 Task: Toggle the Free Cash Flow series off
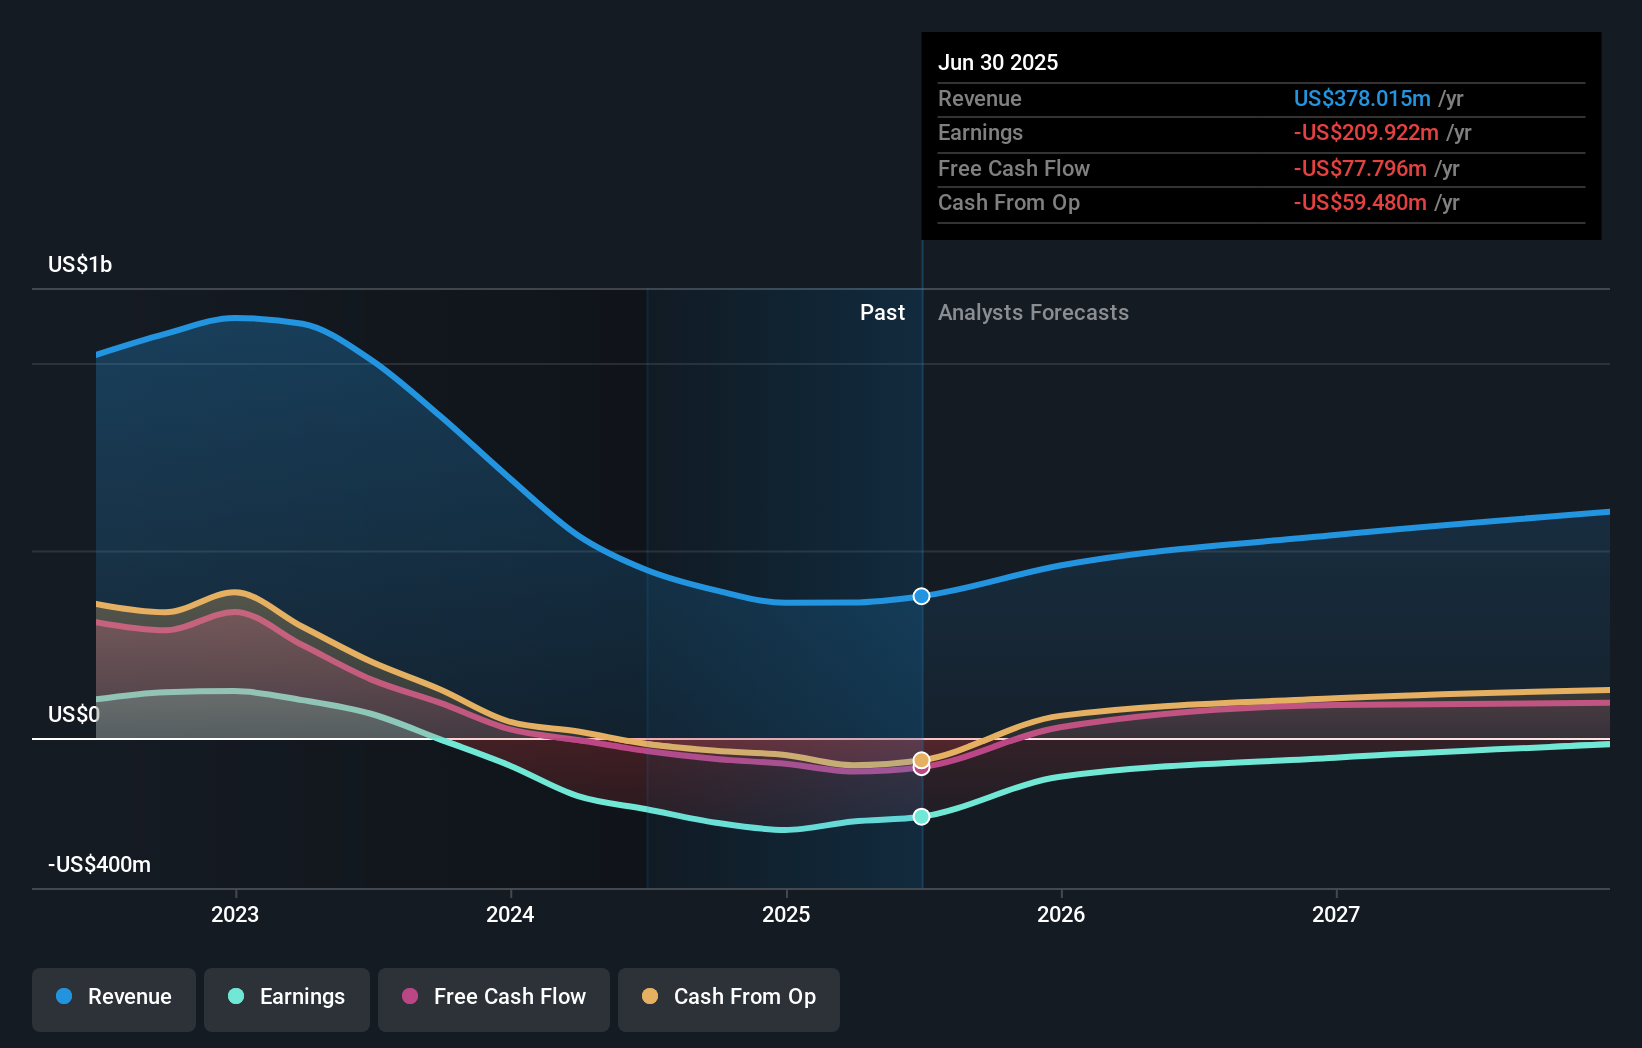point(493,999)
